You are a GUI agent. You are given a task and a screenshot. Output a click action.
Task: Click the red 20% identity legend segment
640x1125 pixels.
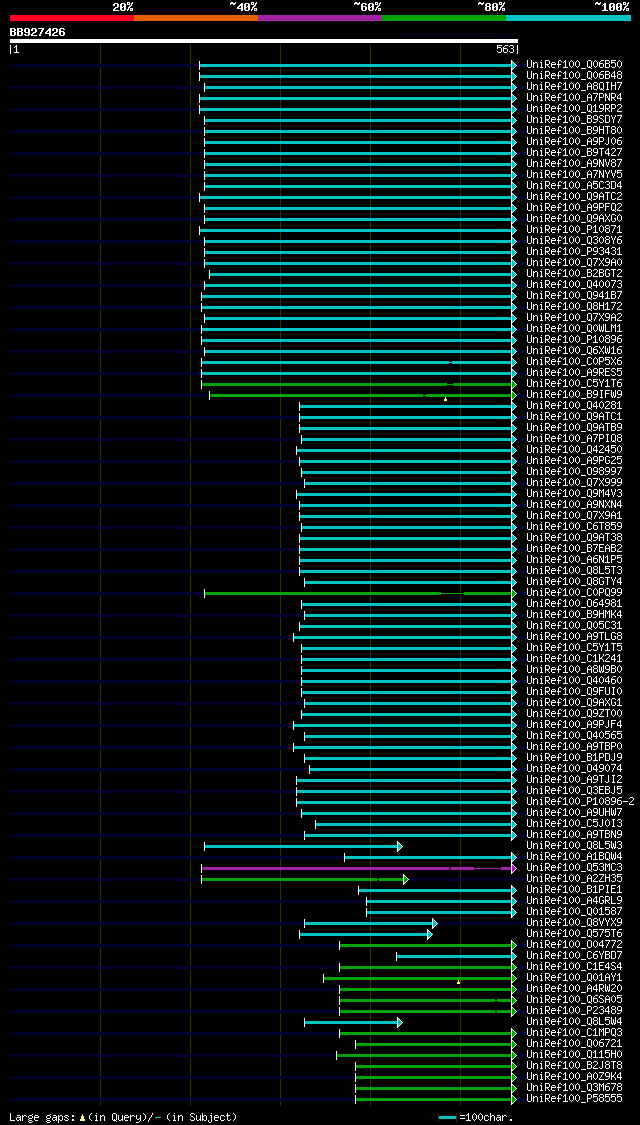pyautogui.click(x=72, y=17)
